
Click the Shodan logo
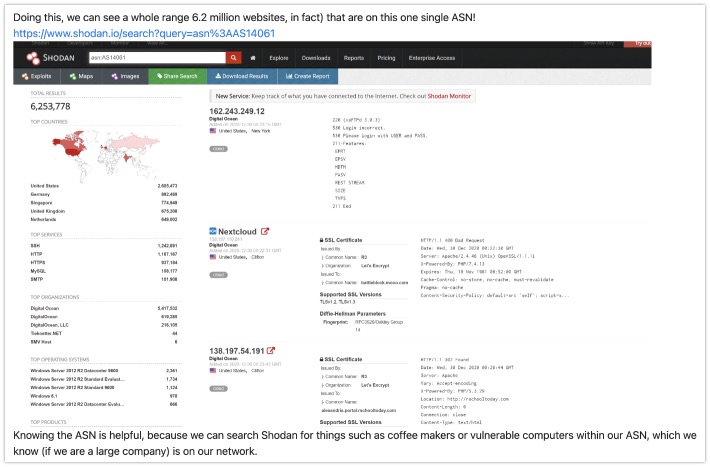50,58
